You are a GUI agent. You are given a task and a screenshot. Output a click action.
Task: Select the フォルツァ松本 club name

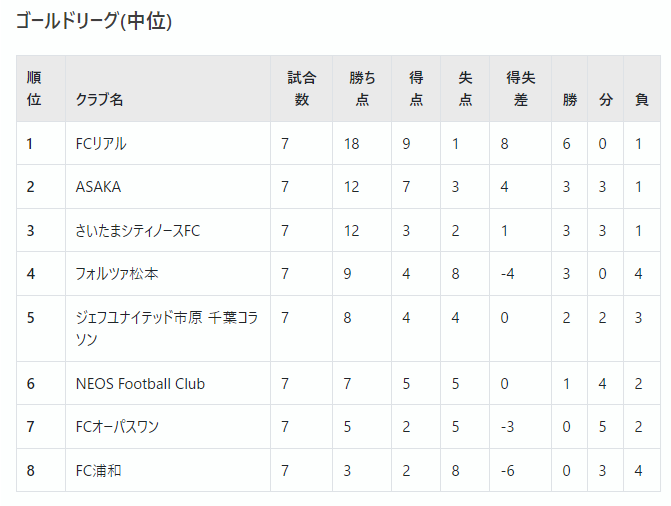[x=117, y=274]
